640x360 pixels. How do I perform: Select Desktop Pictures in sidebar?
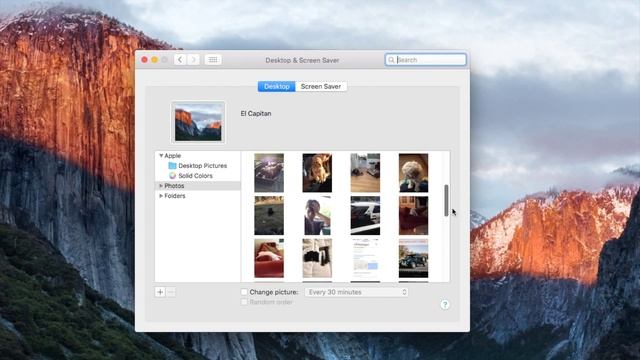(x=202, y=166)
